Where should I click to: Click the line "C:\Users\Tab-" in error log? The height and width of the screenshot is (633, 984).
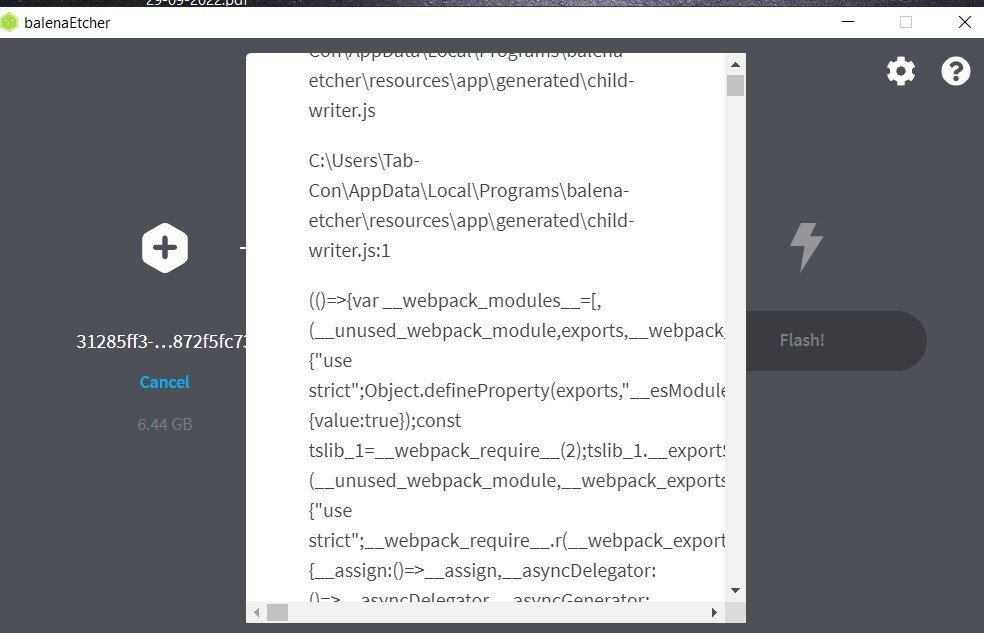coord(364,161)
